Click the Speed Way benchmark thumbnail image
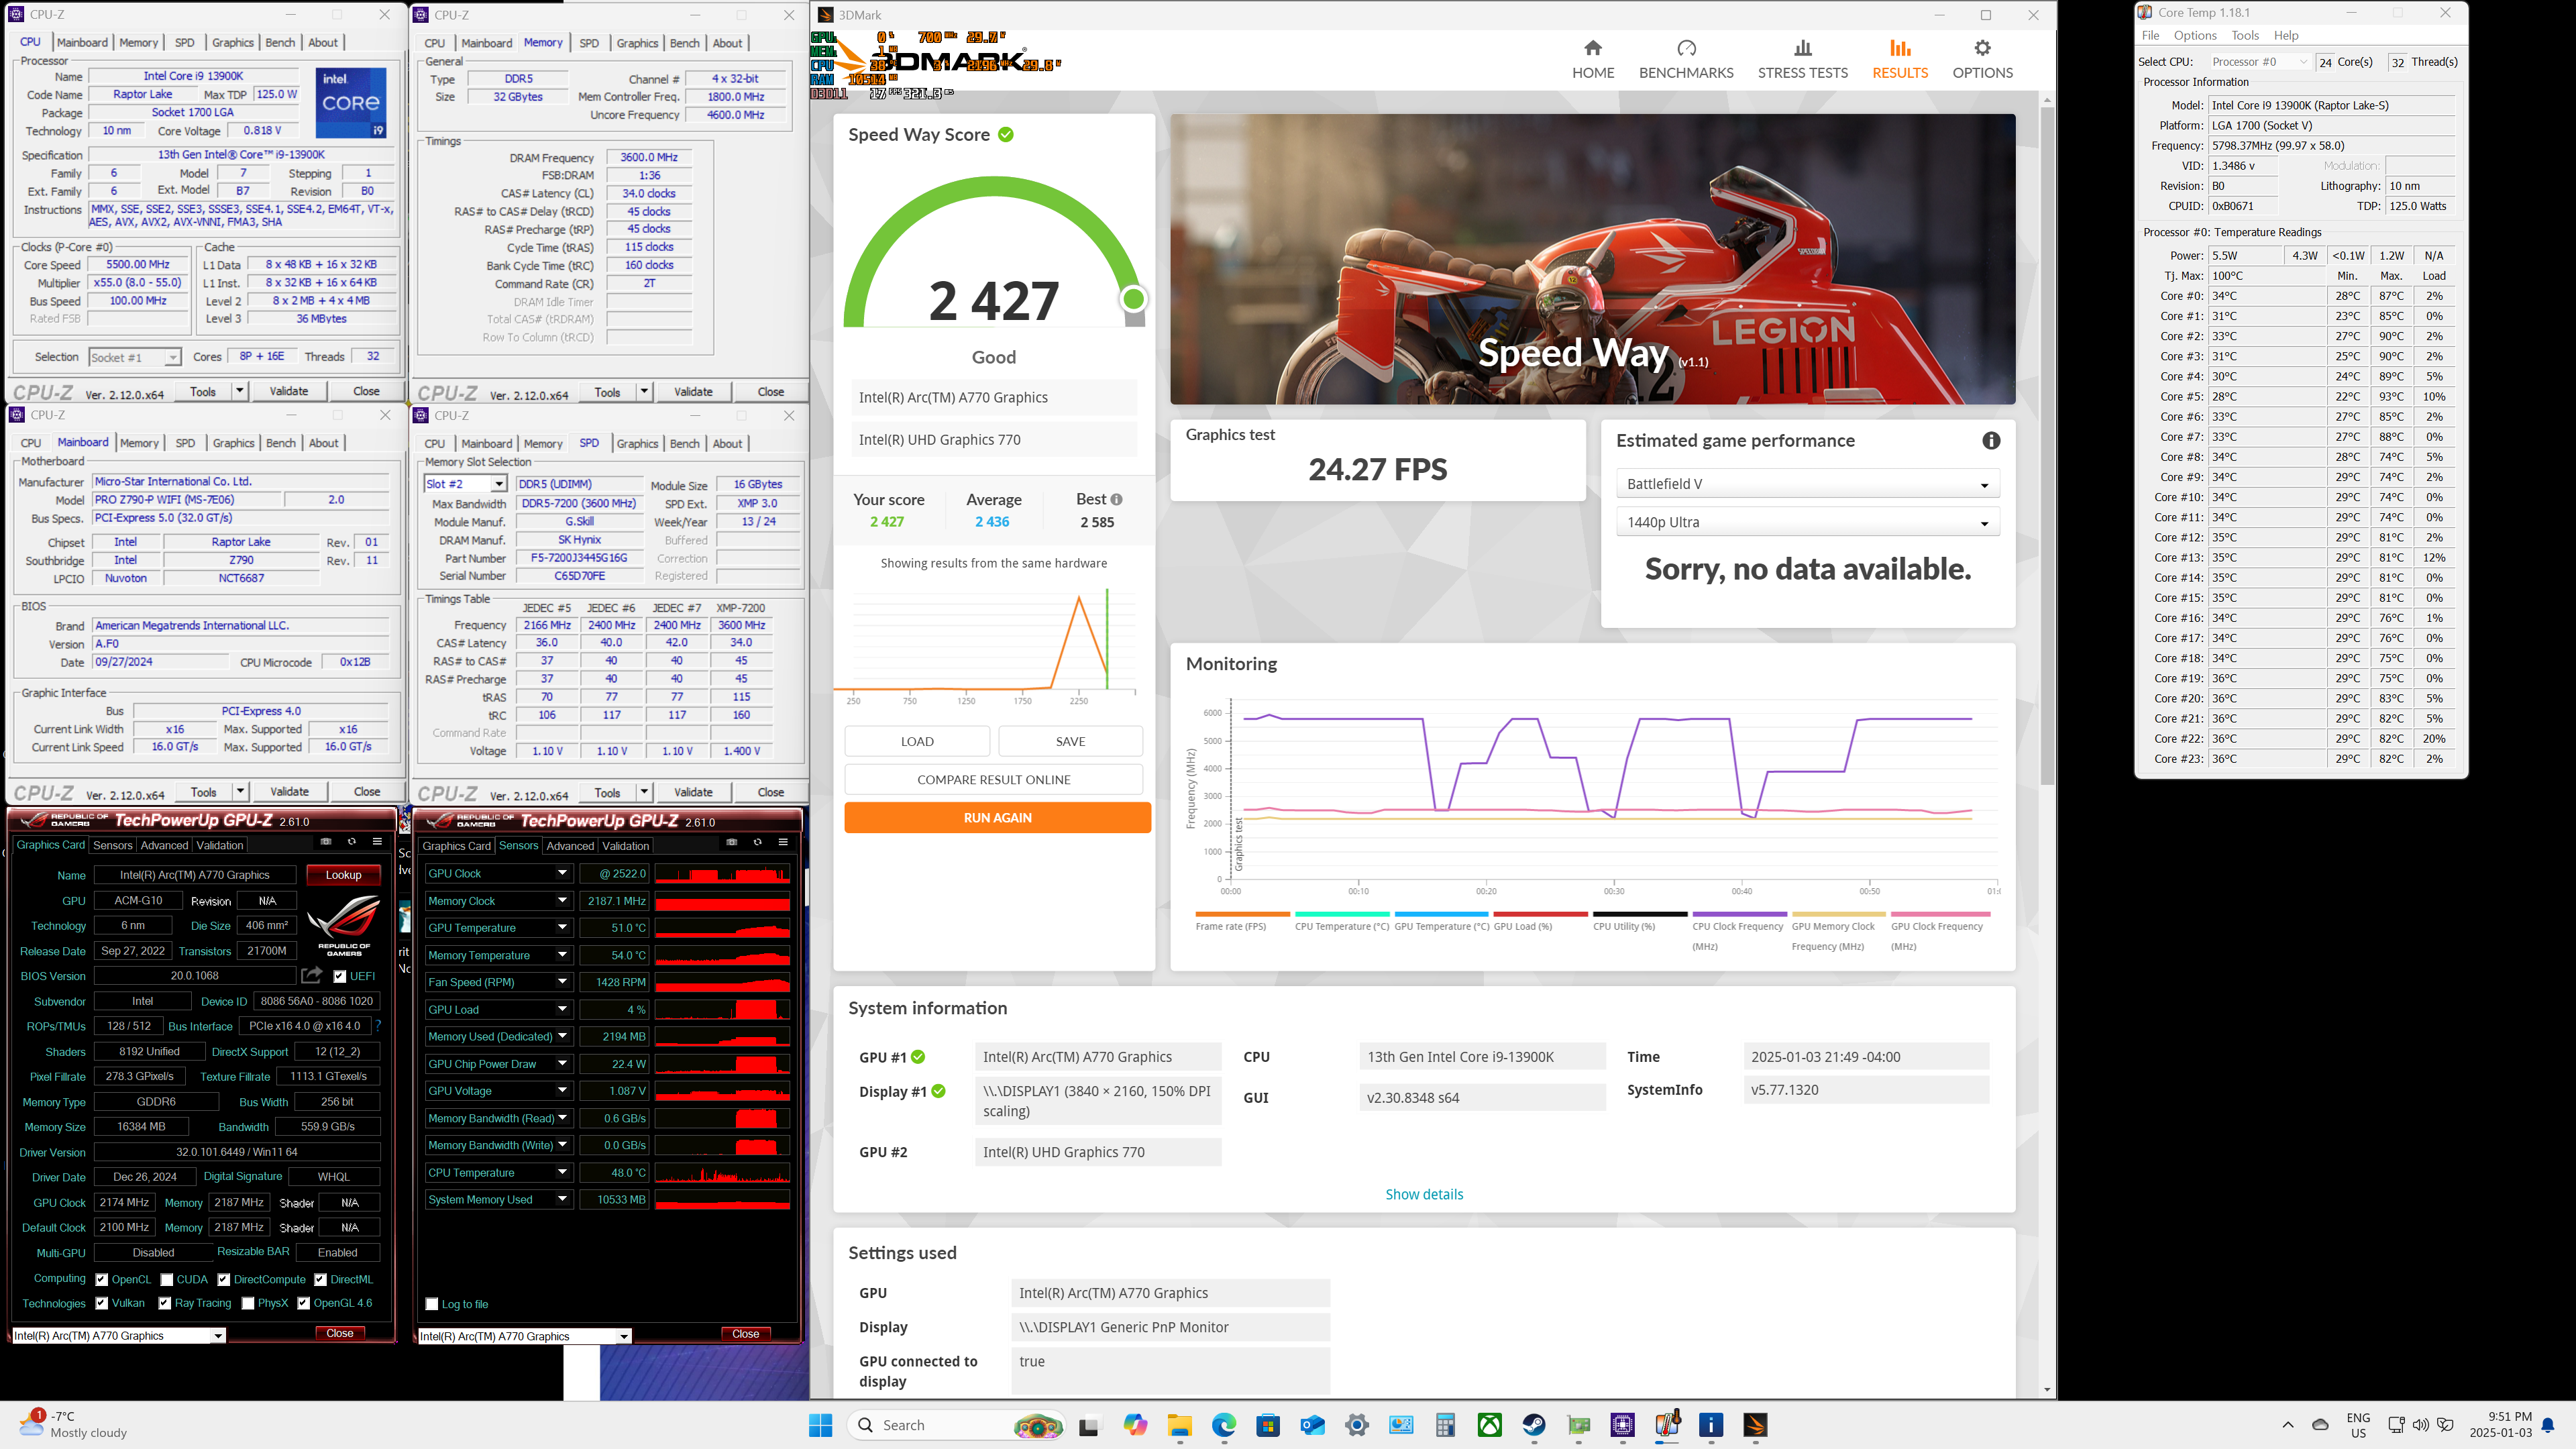 click(x=1592, y=259)
